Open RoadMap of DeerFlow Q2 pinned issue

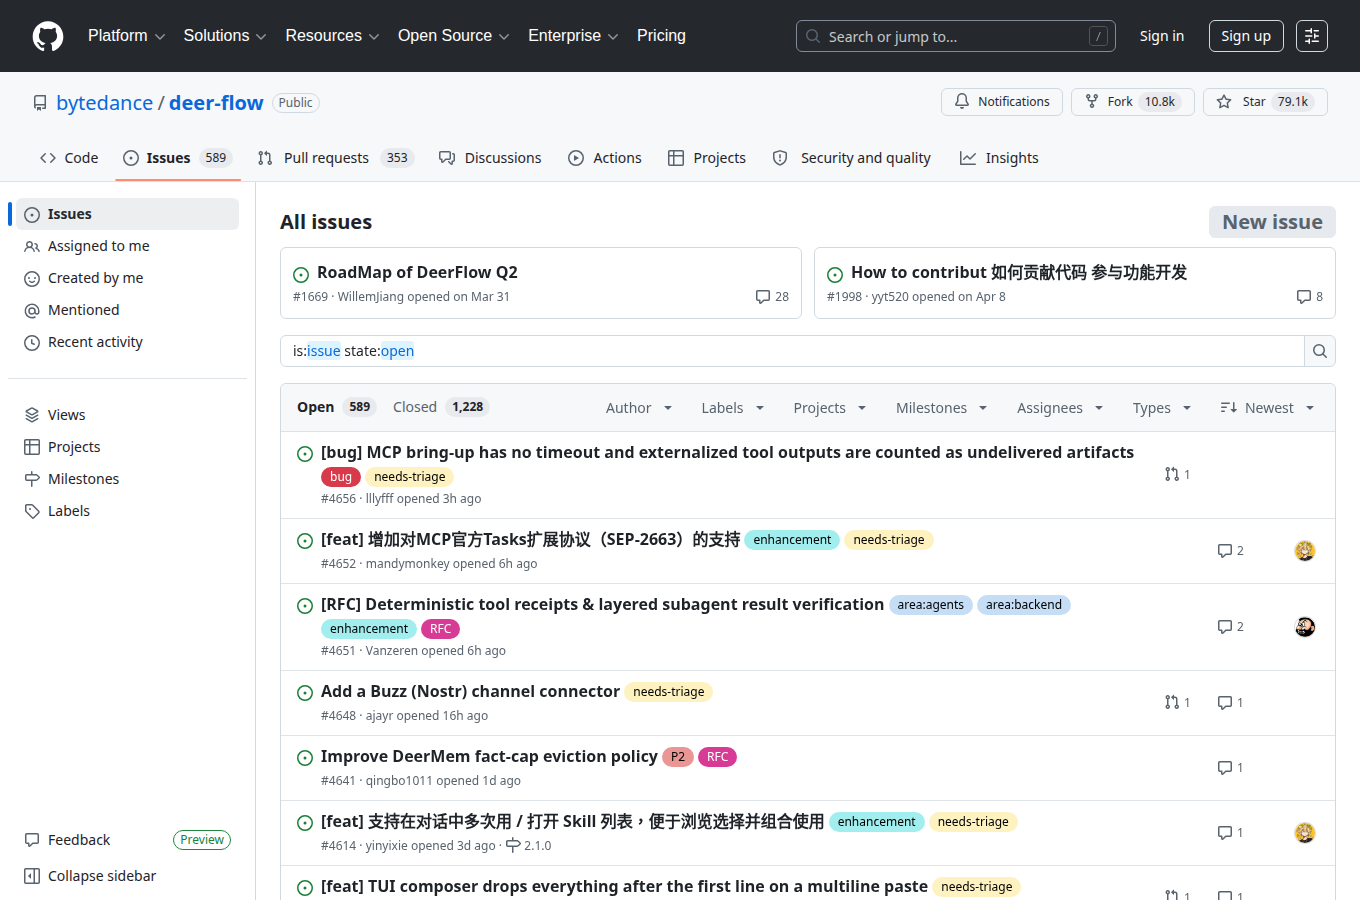(x=417, y=272)
